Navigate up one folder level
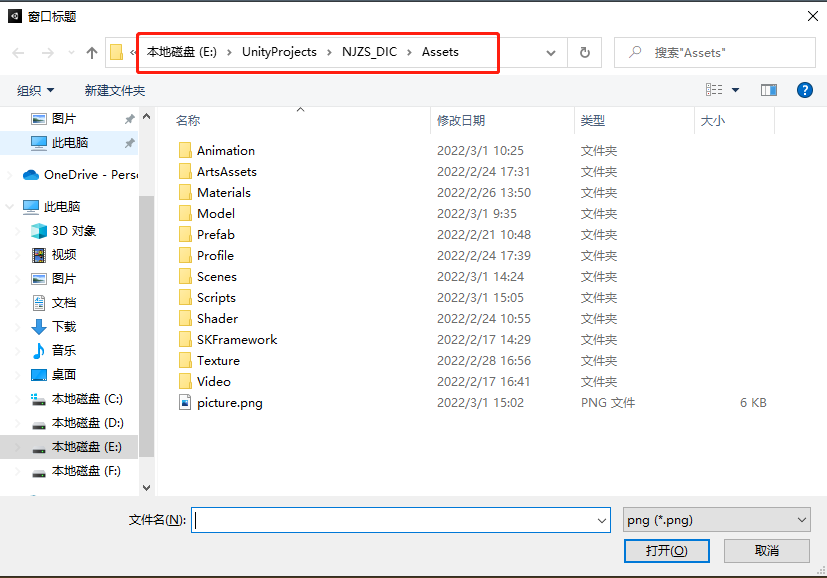Image resolution: width=827 pixels, height=578 pixels. pos(91,52)
